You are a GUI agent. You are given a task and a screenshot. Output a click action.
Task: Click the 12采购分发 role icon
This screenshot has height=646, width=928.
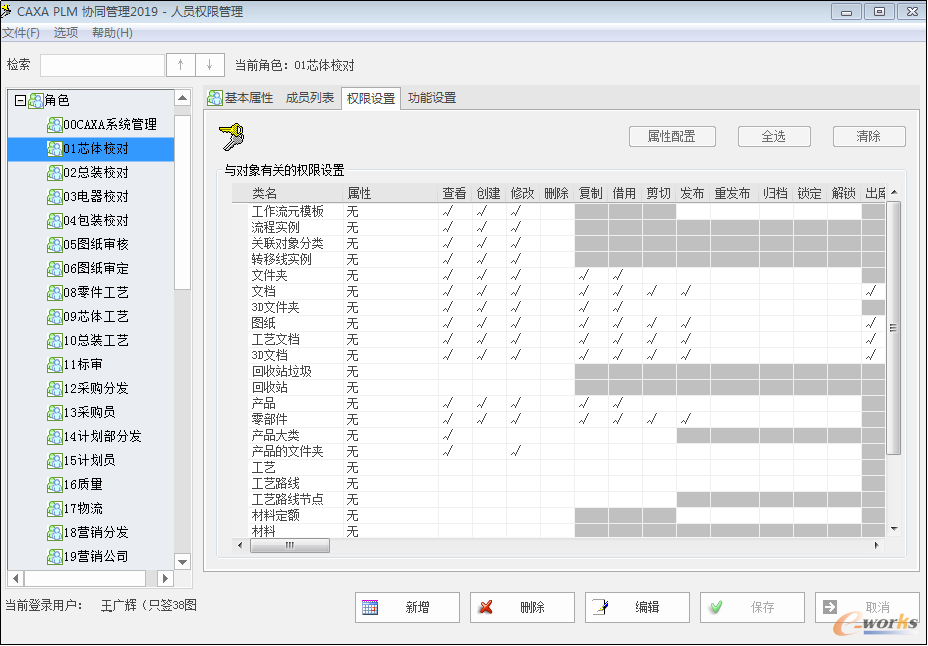tap(54, 389)
